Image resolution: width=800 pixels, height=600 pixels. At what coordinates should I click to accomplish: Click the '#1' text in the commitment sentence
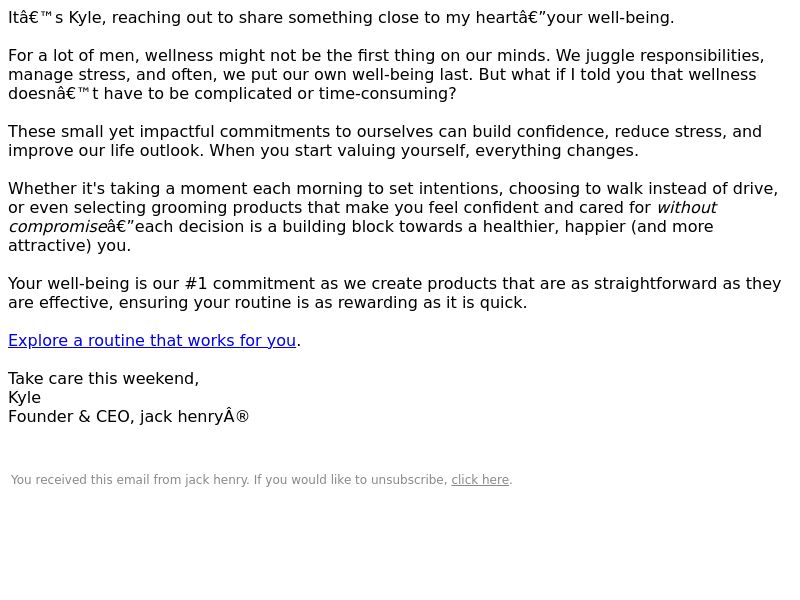196,284
